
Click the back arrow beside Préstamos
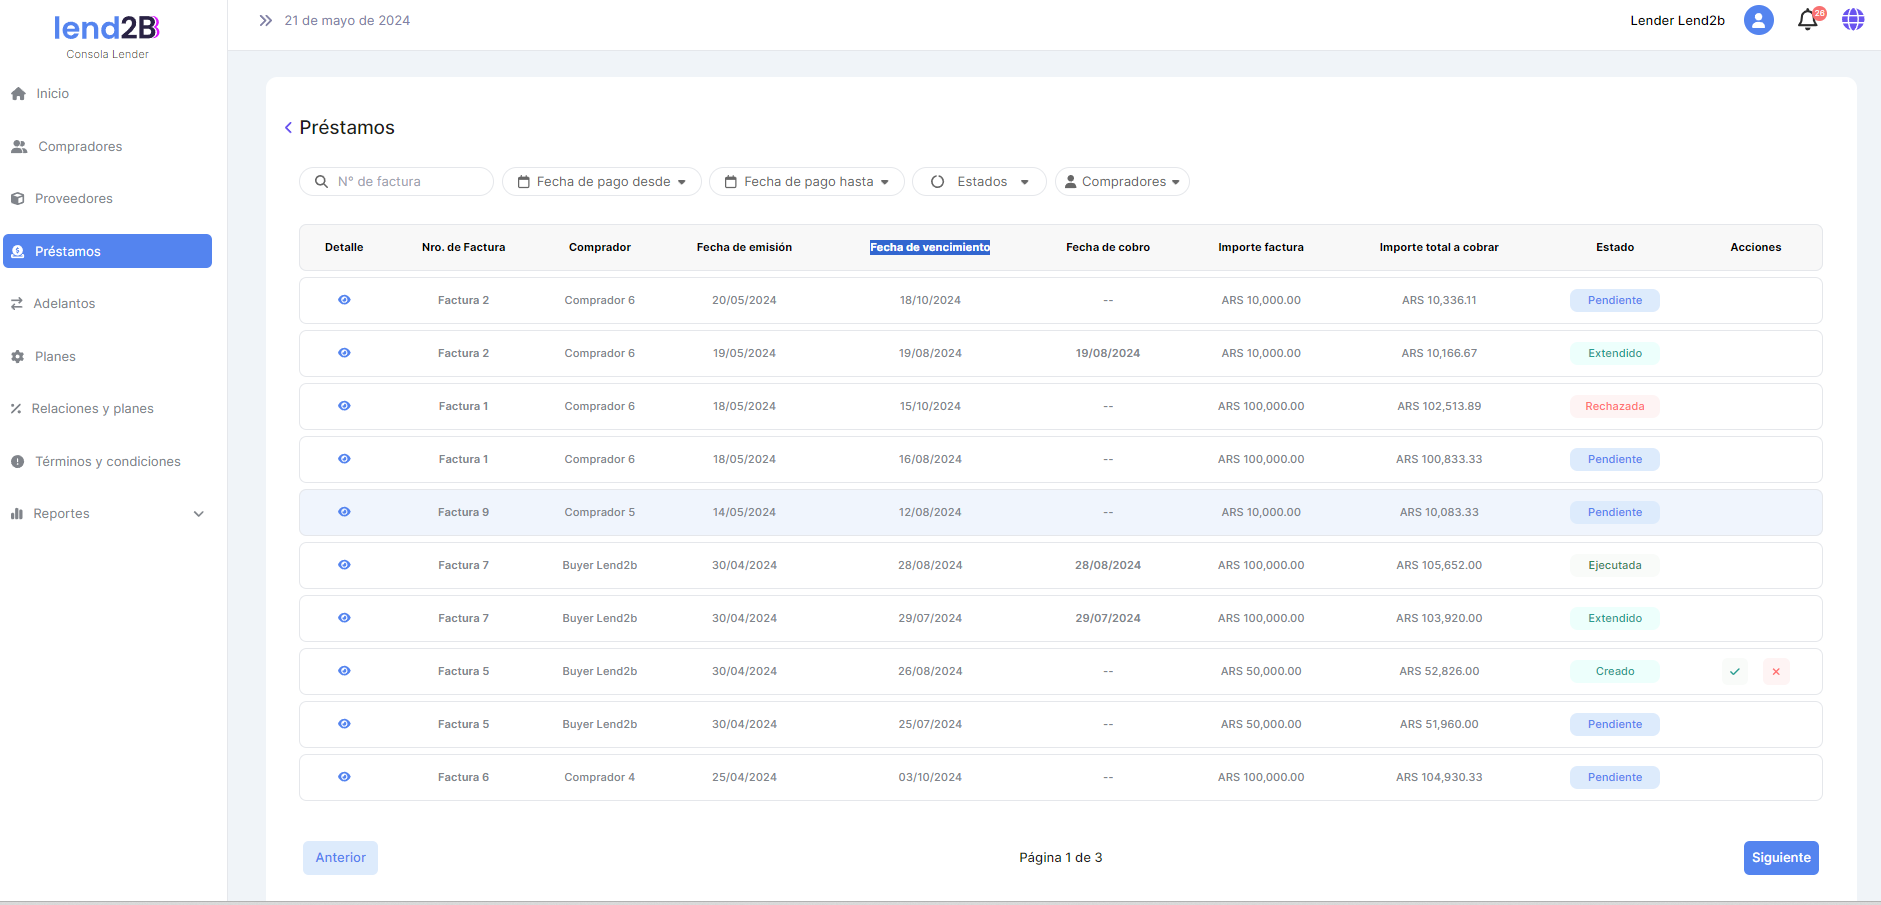pos(288,128)
